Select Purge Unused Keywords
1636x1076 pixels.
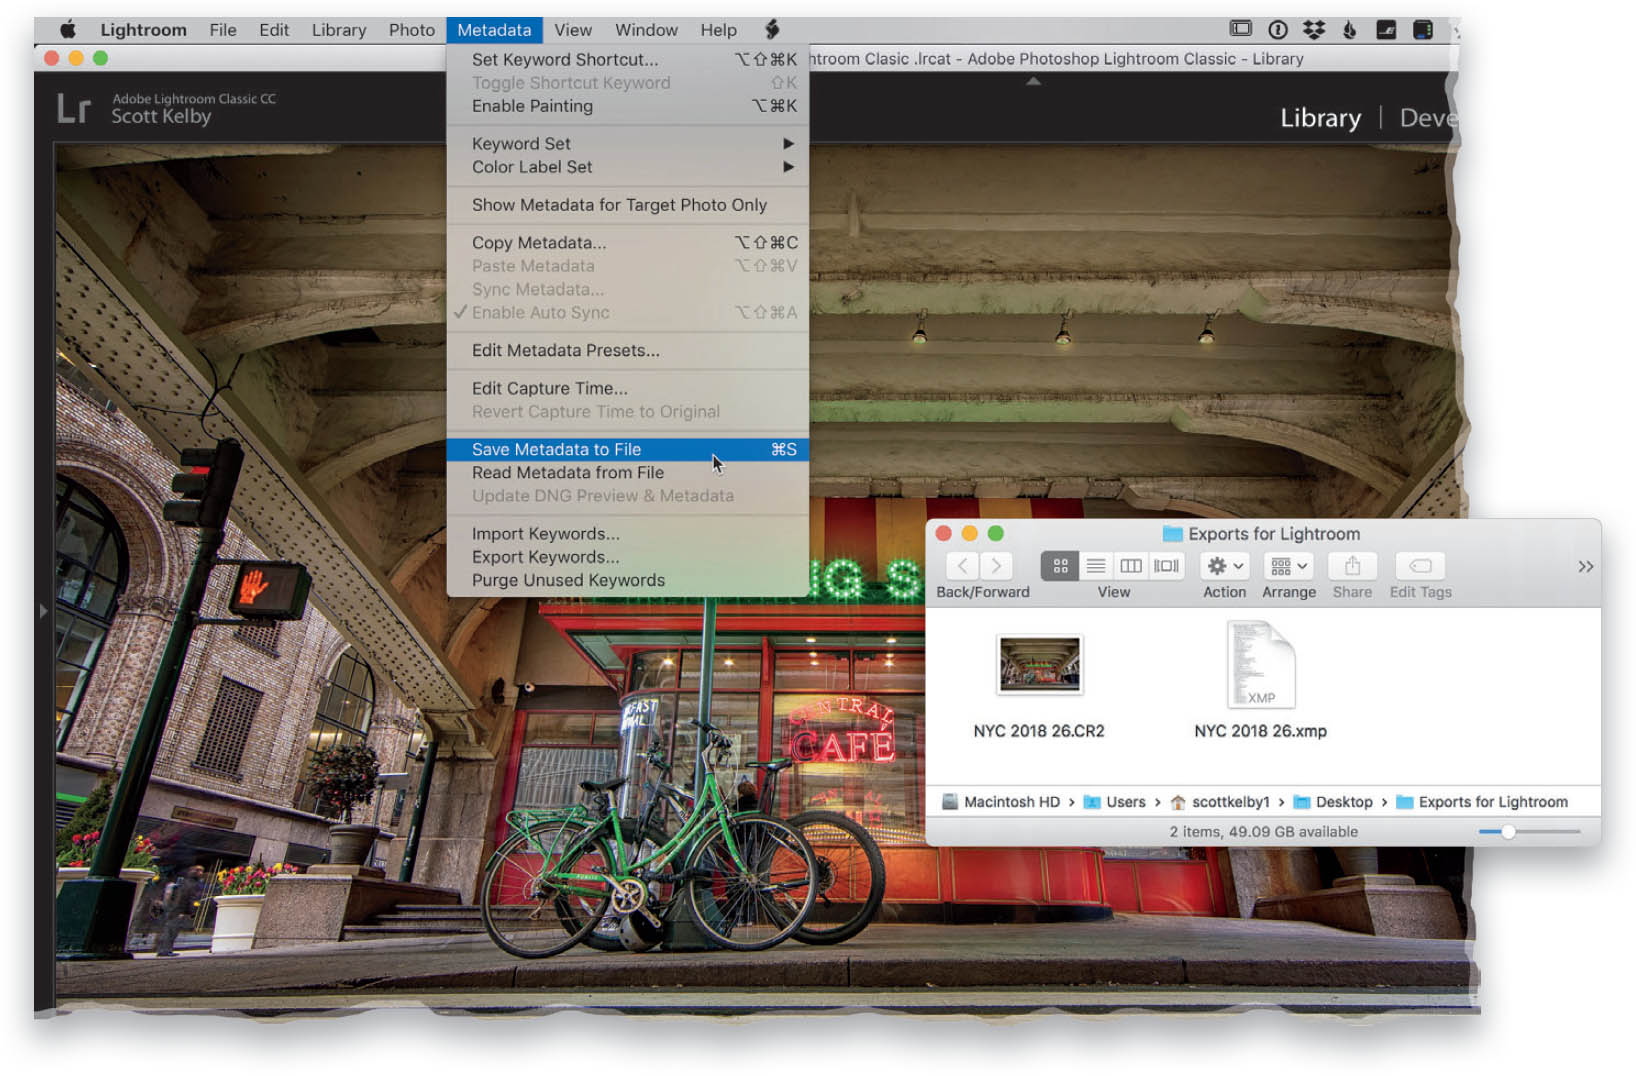pyautogui.click(x=628, y=580)
